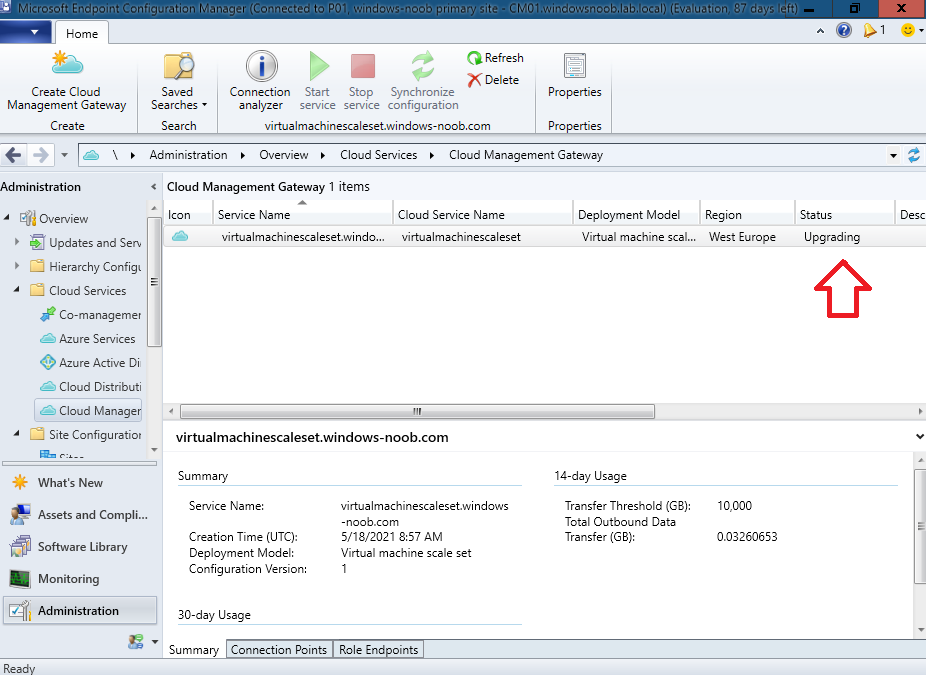Select Azure Active Directory tree item

(x=90, y=363)
